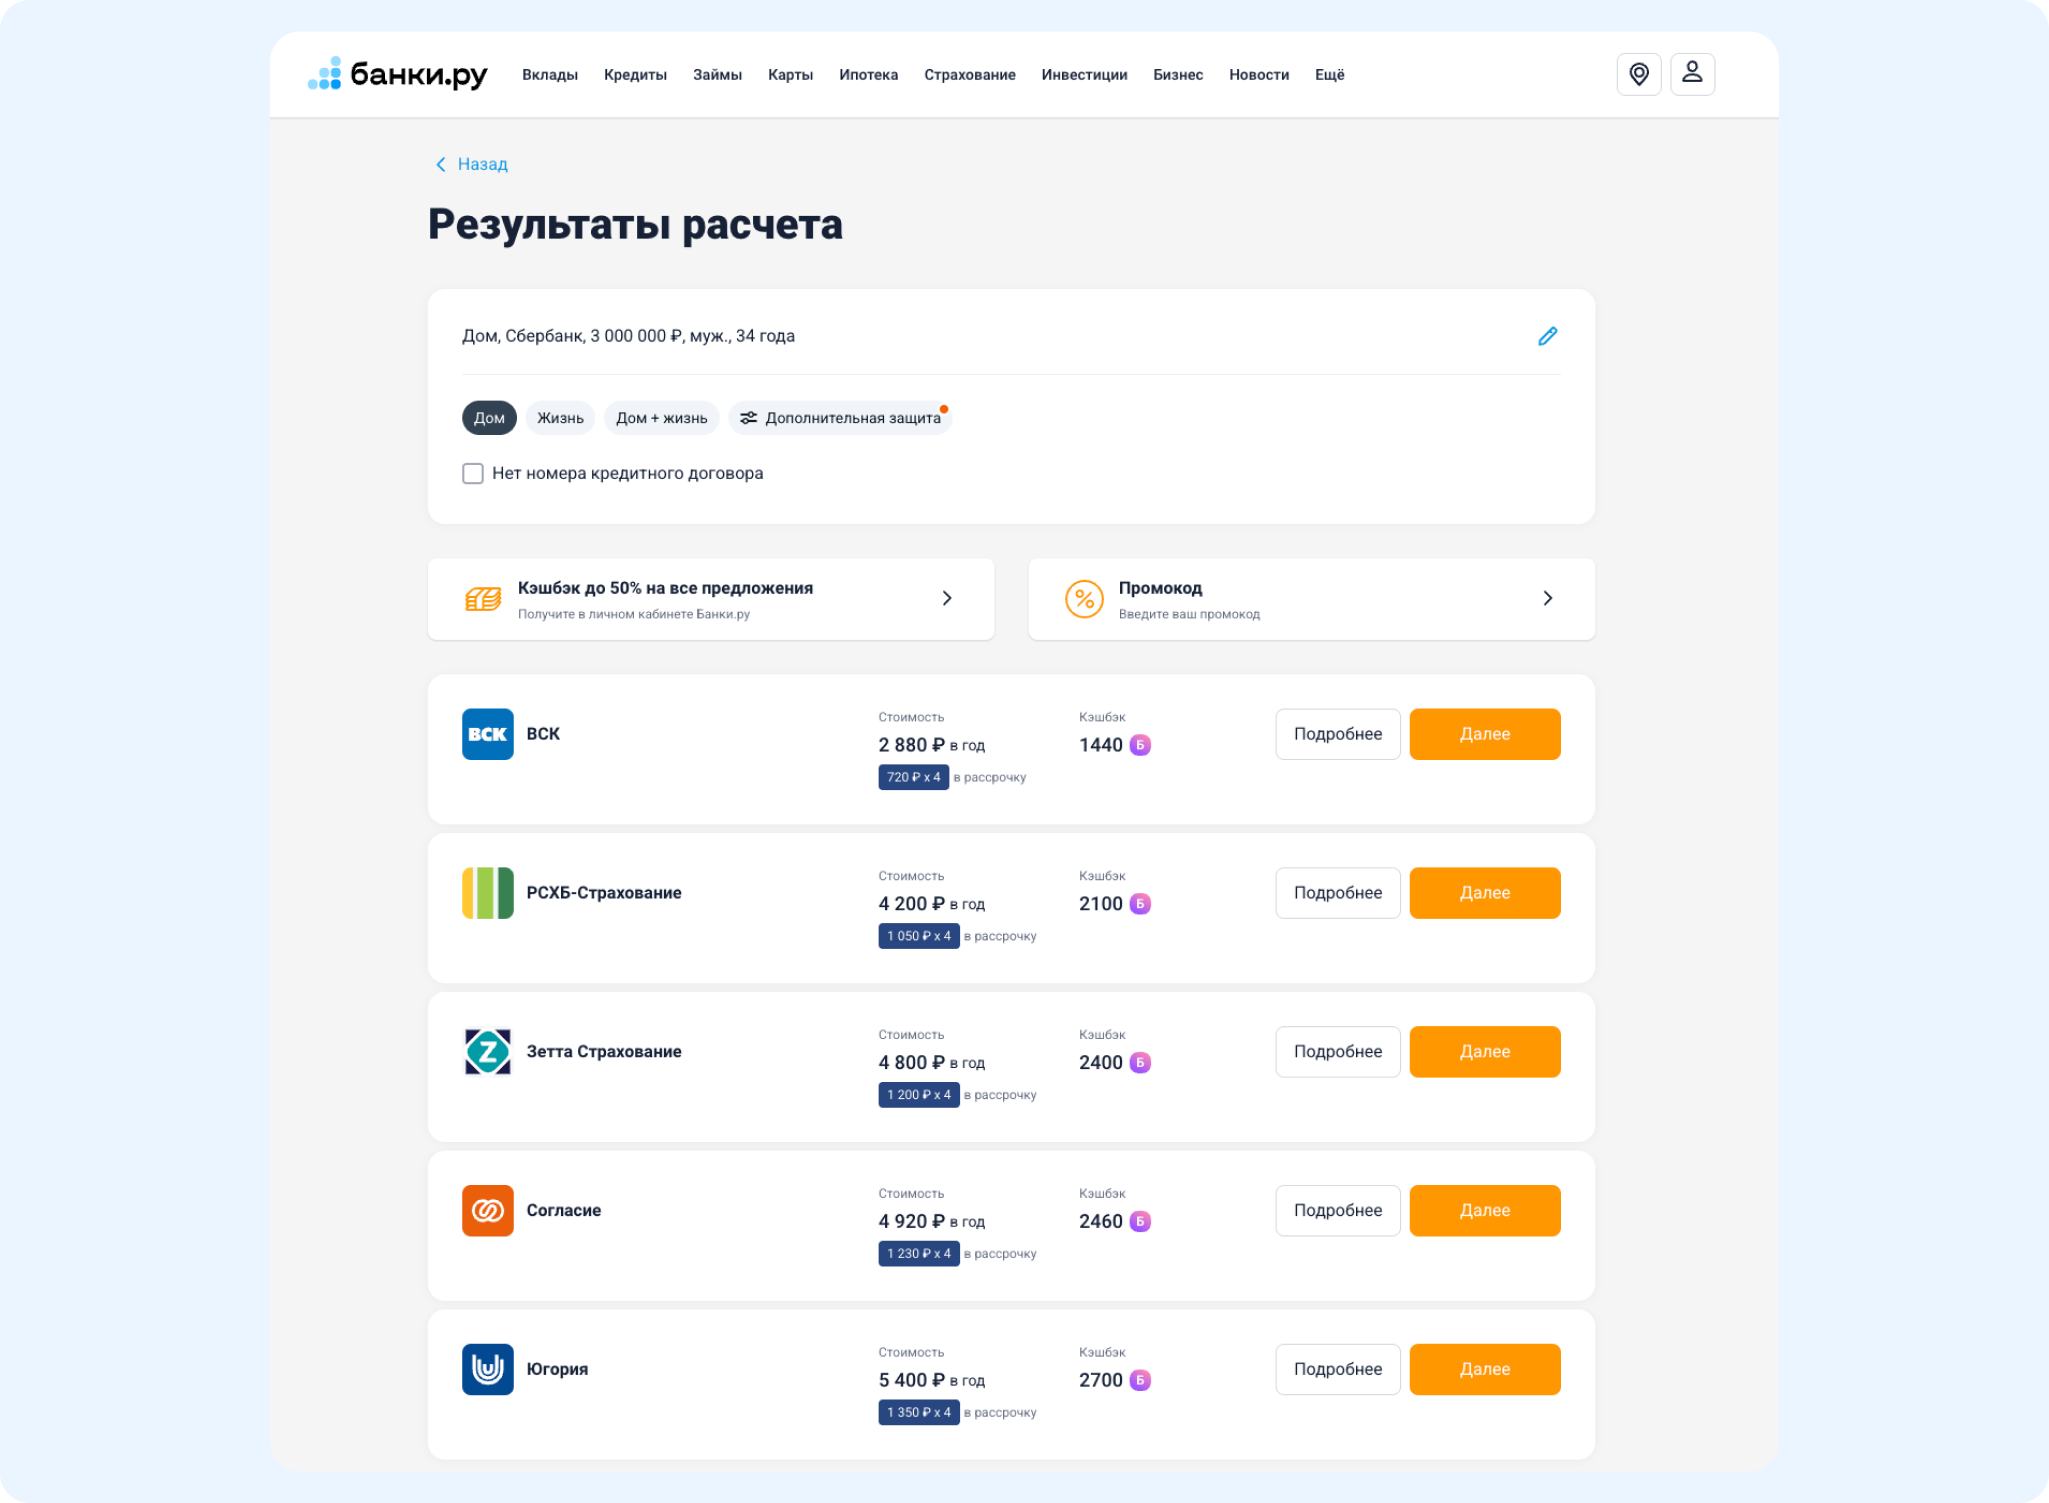Viewport: 2049px width, 1503px height.
Task: Go back via 'Назад' link
Action: click(x=471, y=164)
